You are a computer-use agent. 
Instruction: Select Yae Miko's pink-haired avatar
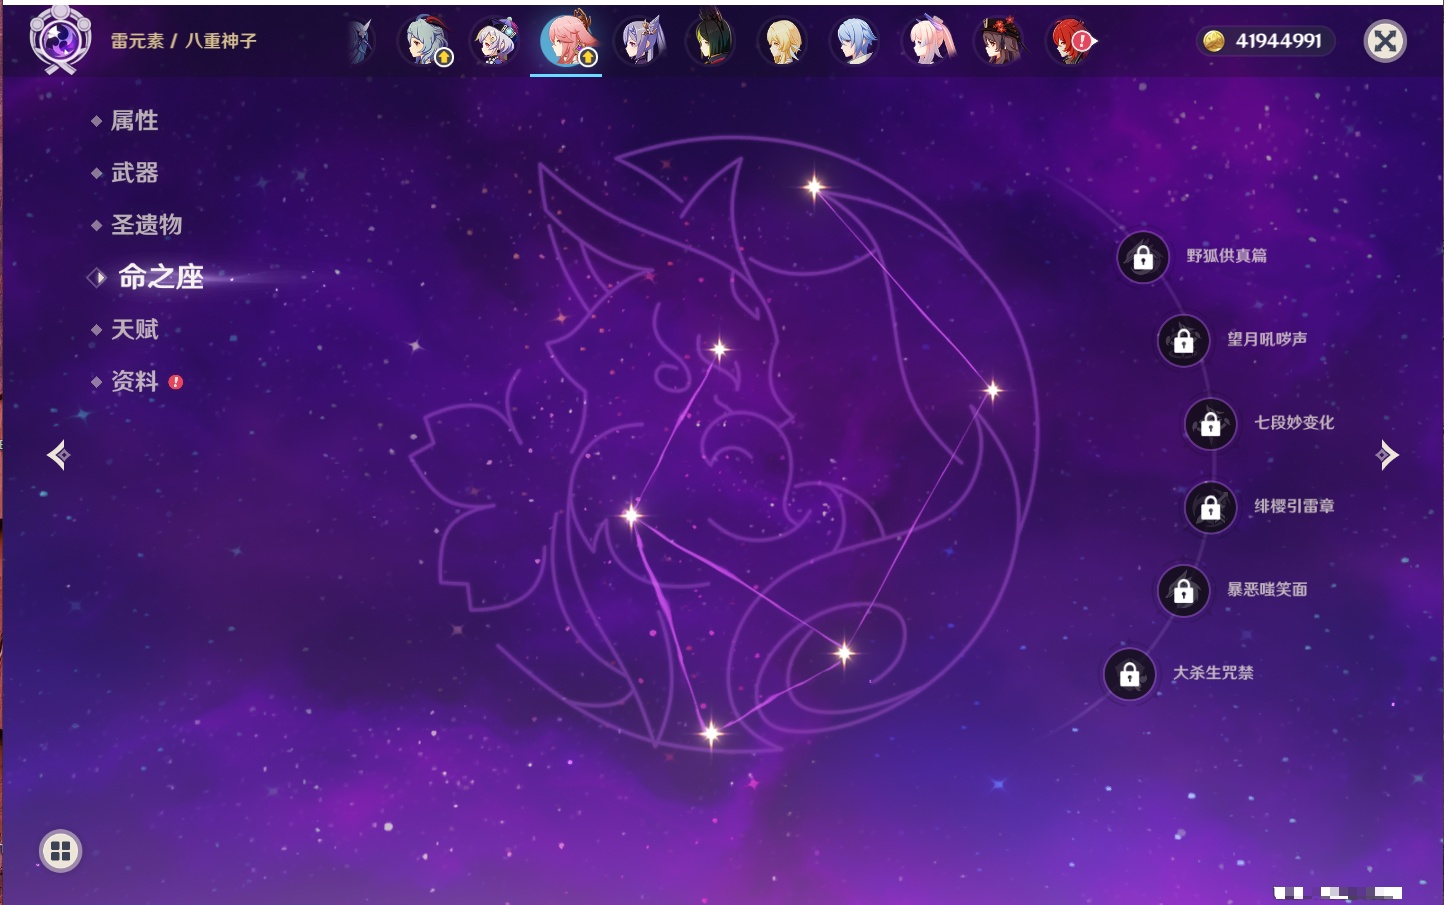click(567, 41)
